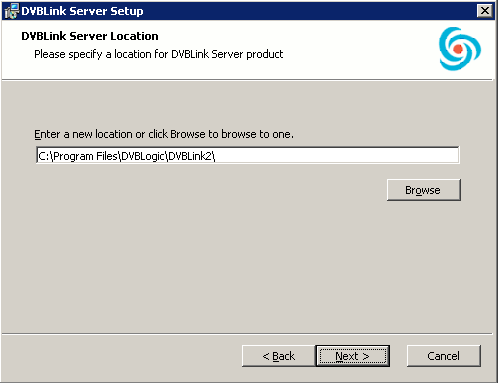Place cursor after DVBLink2\ in the path

(216, 156)
